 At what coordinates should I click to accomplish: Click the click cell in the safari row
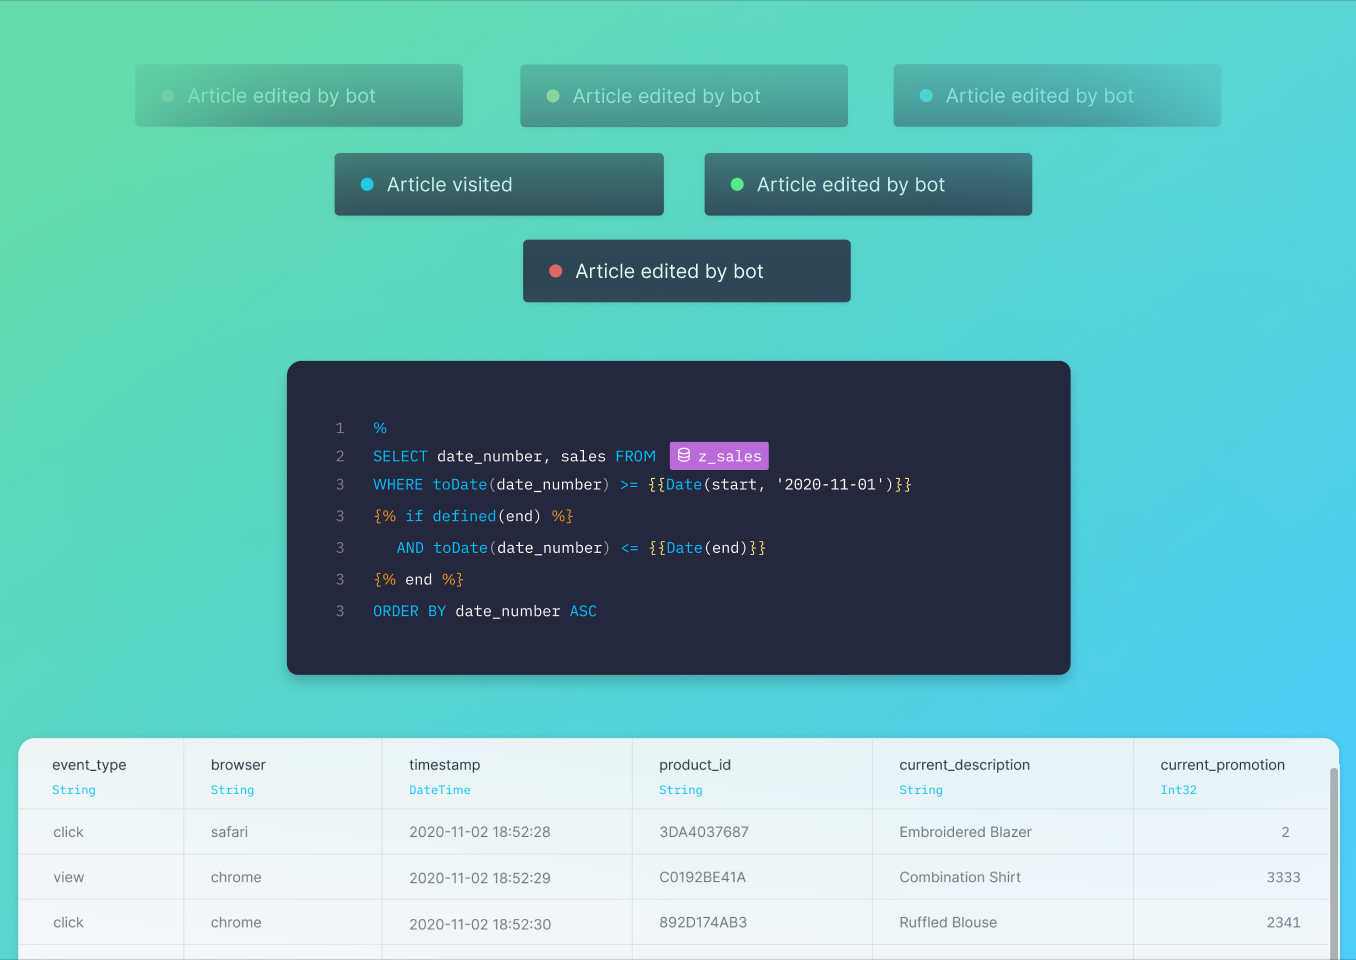(69, 832)
